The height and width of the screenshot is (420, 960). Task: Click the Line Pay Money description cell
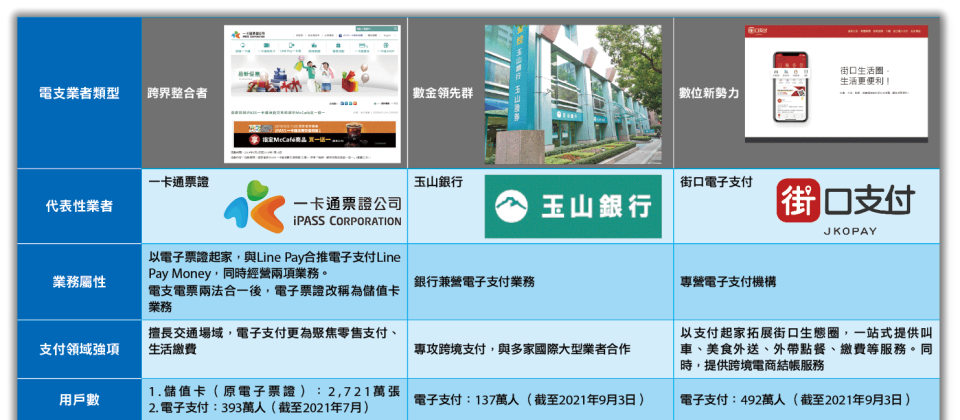pos(274,282)
